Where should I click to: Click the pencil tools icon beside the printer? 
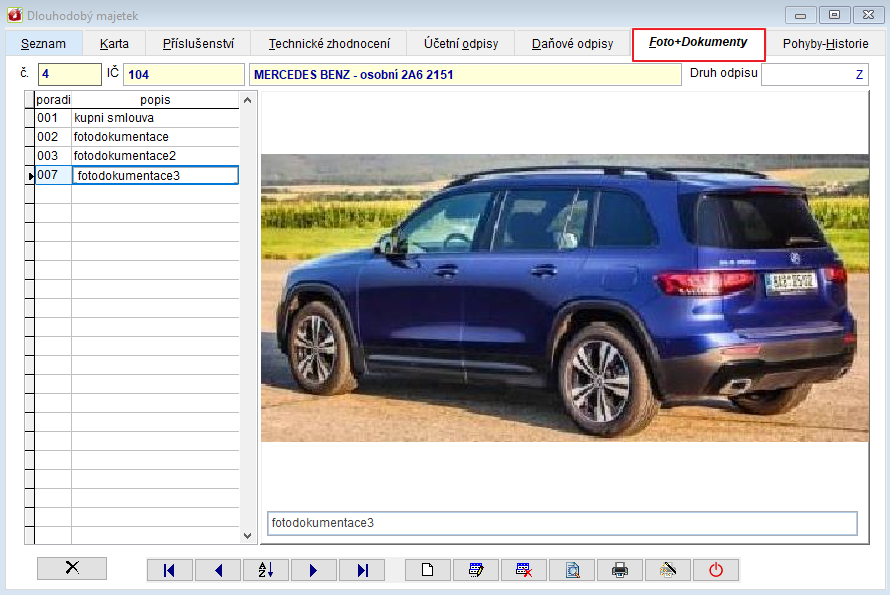coord(668,570)
